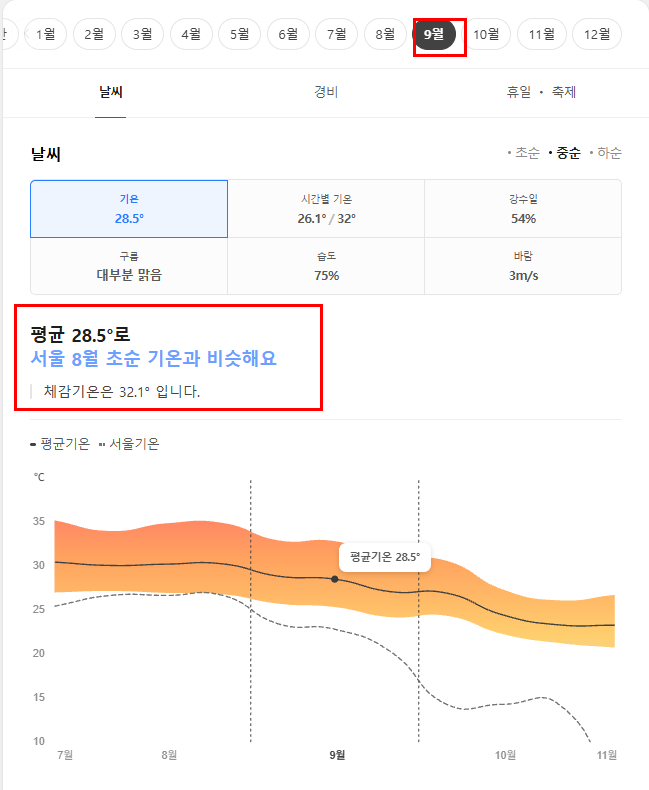Select the 7월 month chip
Image resolution: width=649 pixels, height=790 pixels.
click(x=337, y=34)
